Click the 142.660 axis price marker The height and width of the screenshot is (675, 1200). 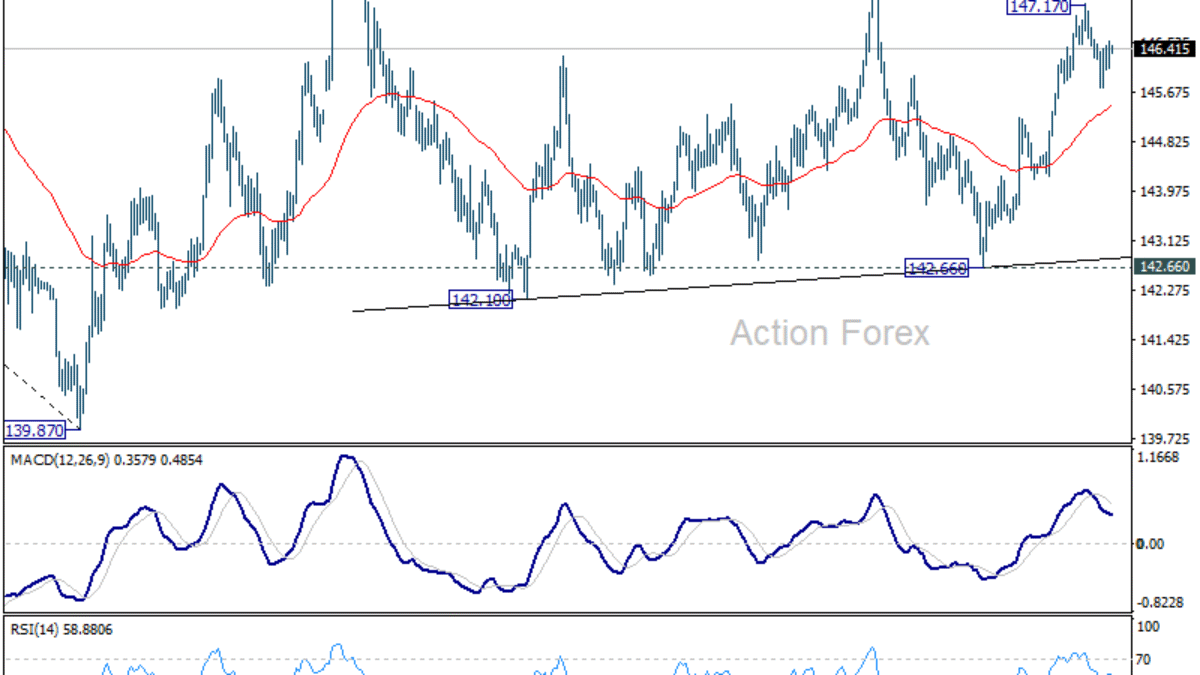(x=1164, y=267)
